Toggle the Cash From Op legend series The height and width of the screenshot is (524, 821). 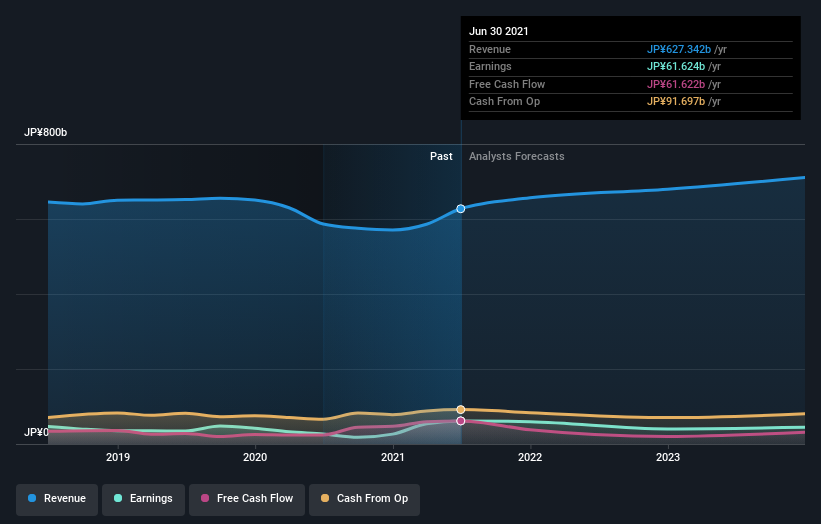click(x=364, y=499)
